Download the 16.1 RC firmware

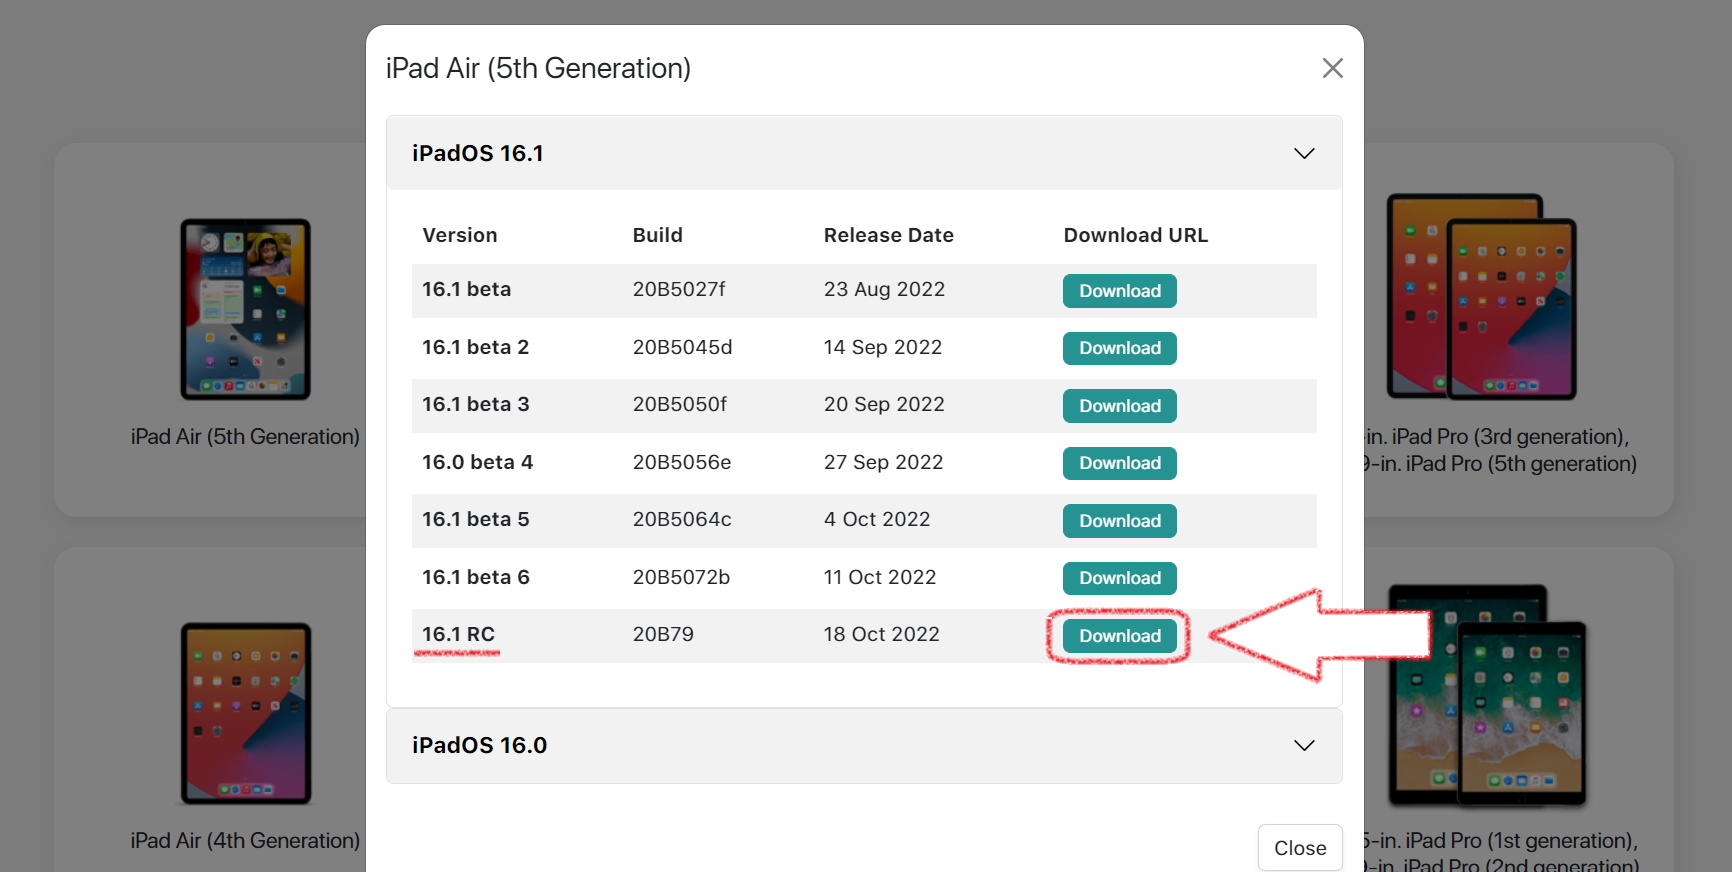[1120, 636]
